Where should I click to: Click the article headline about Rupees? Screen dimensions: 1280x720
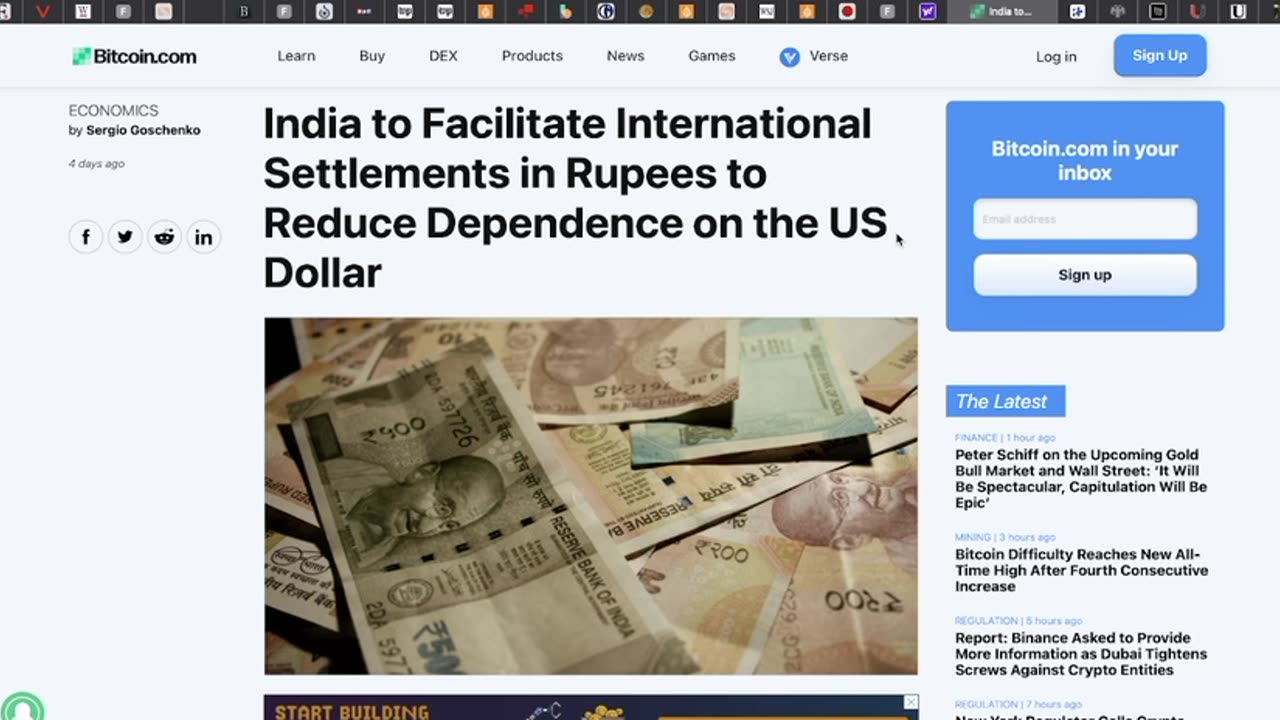point(575,198)
